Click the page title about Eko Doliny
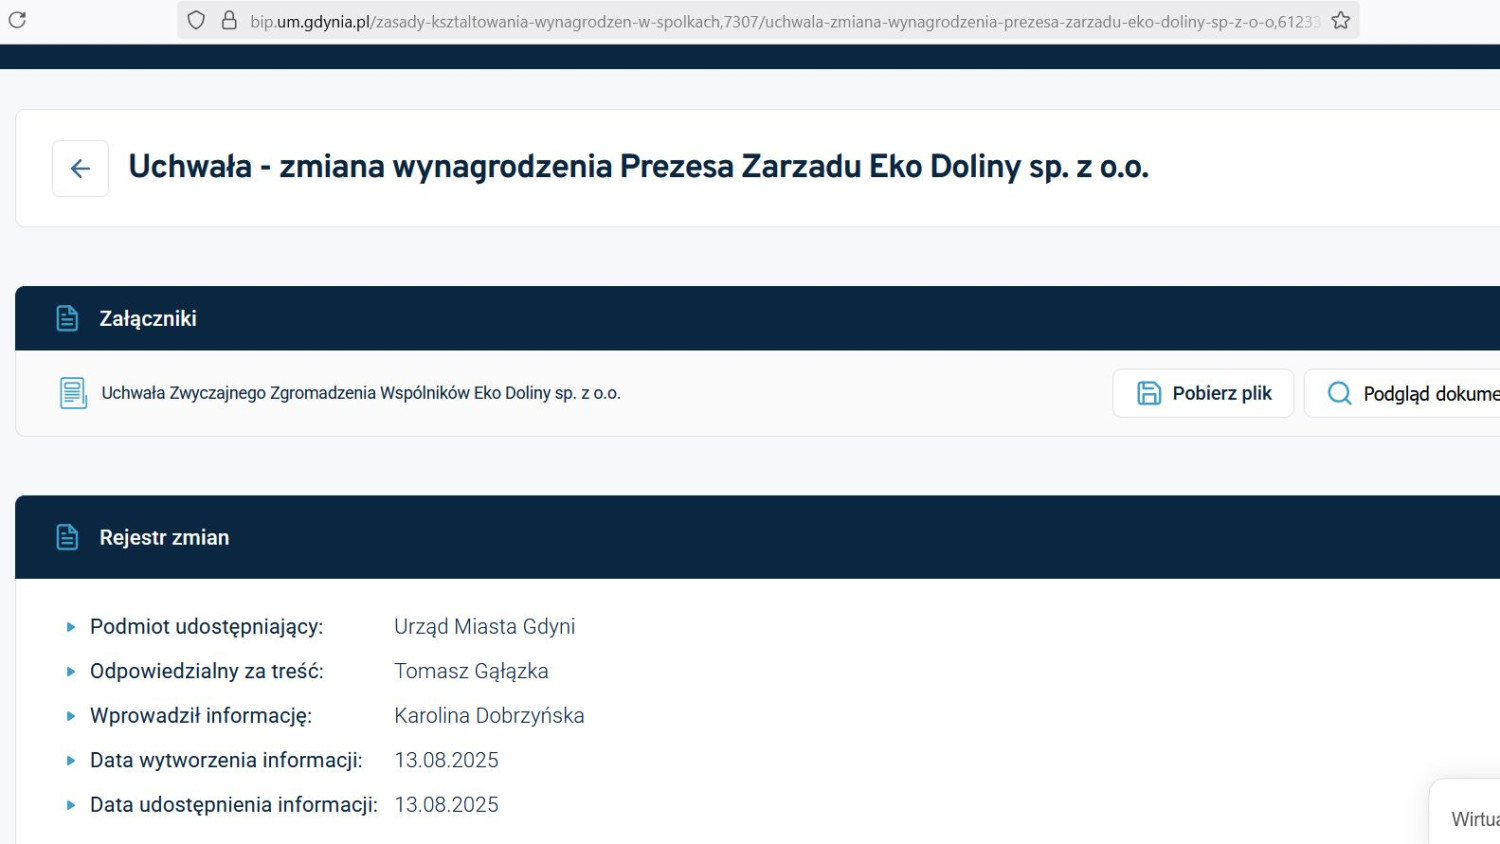1500x844 pixels. tap(638, 167)
